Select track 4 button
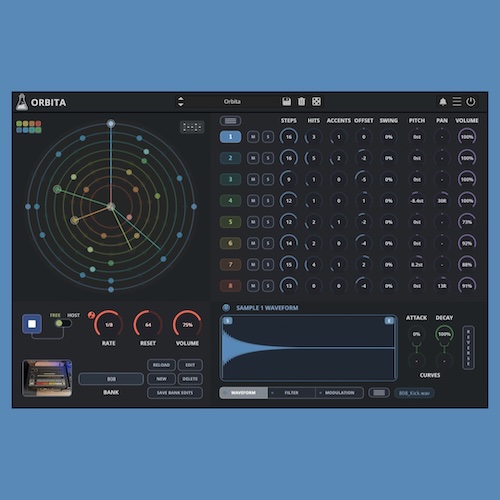The height and width of the screenshot is (500, 500). (230, 201)
